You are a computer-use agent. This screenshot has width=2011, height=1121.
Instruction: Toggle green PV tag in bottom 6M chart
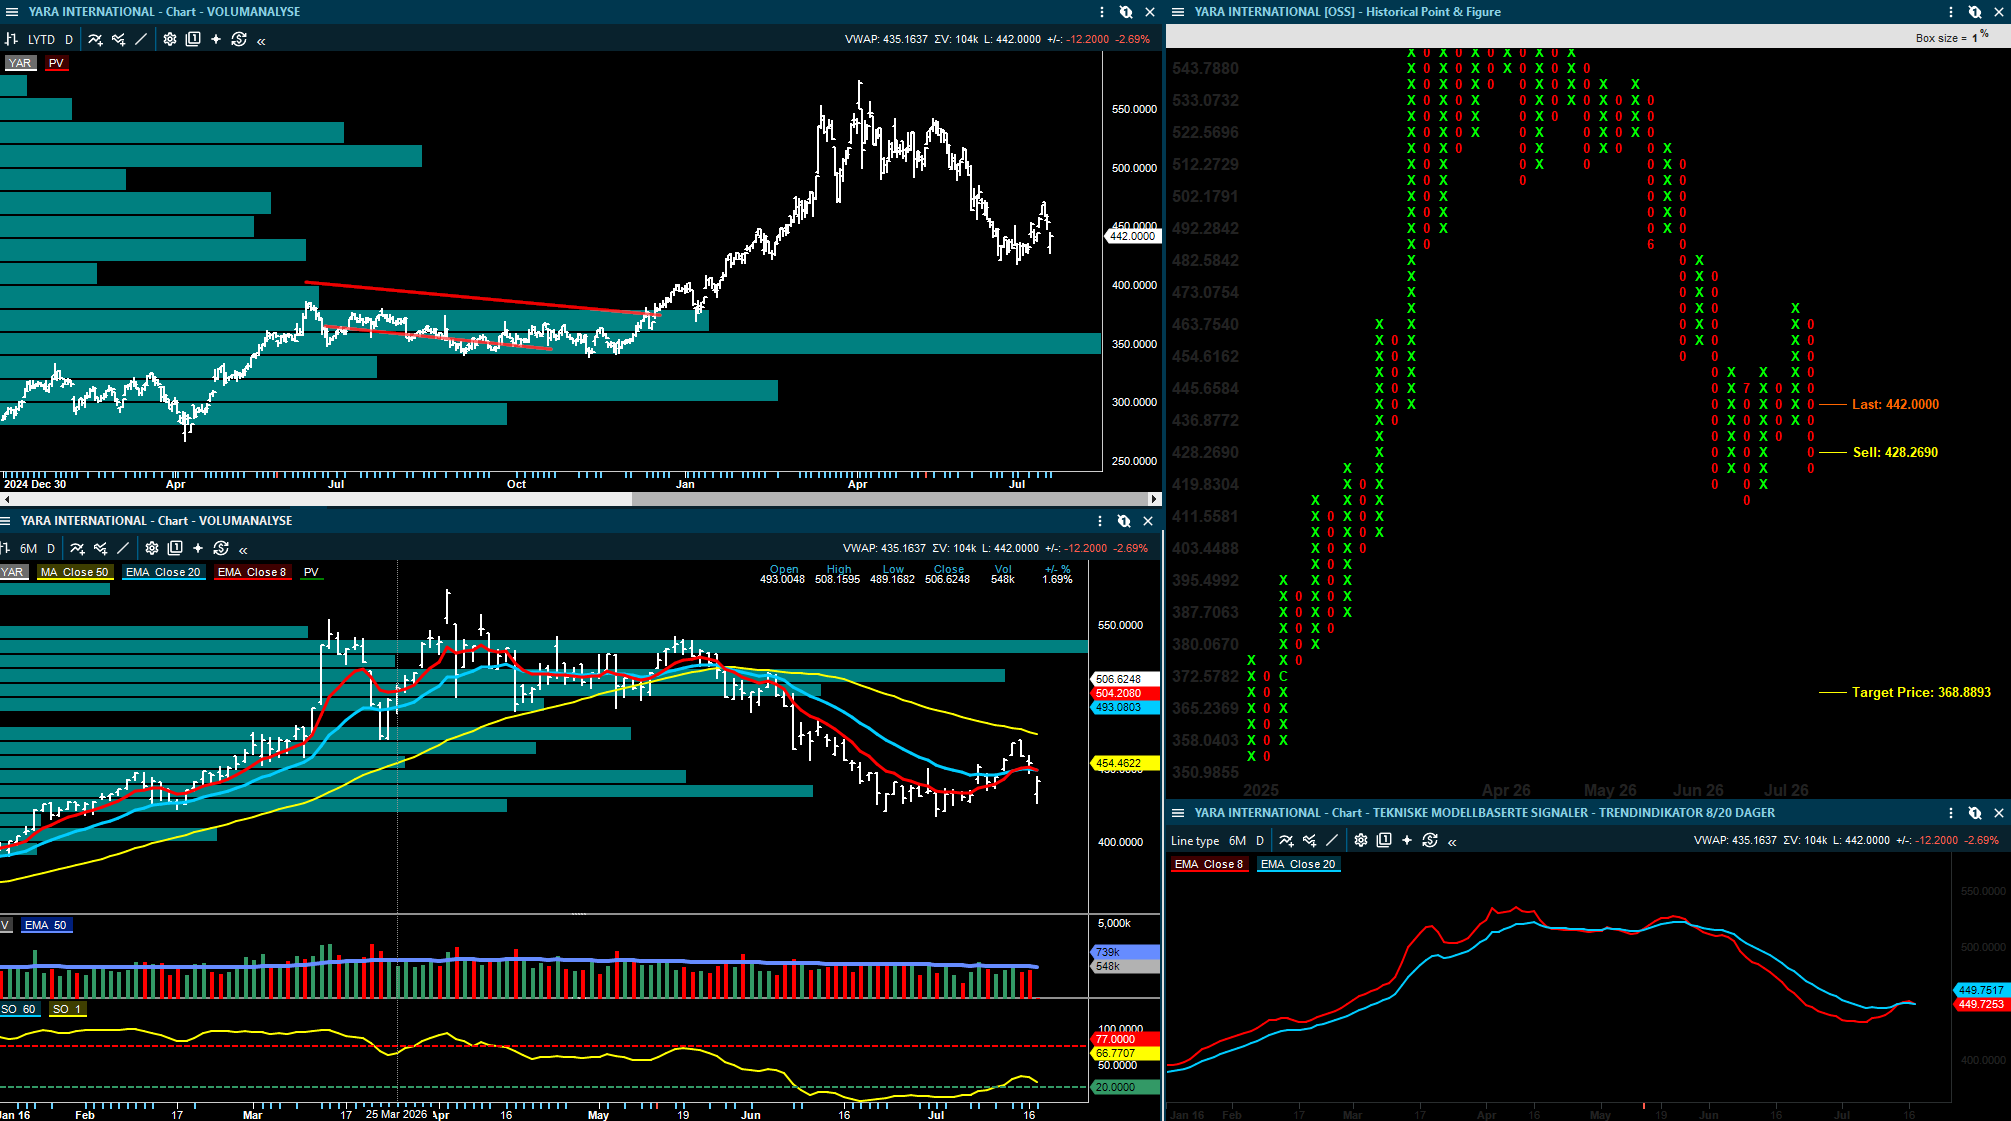[311, 572]
